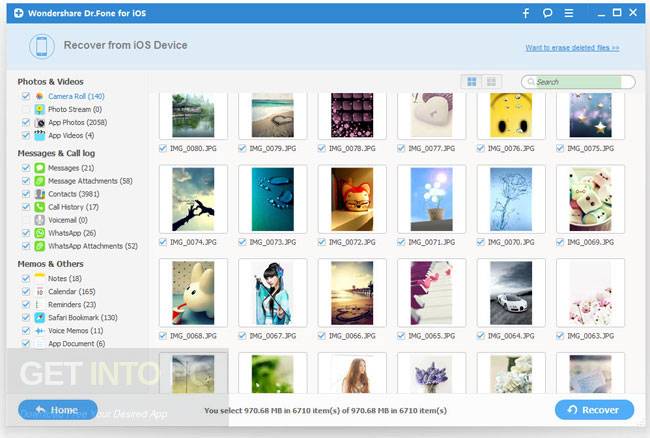The height and width of the screenshot is (438, 650).
Task: Check the Voicemail checkbox
Action: [26, 220]
